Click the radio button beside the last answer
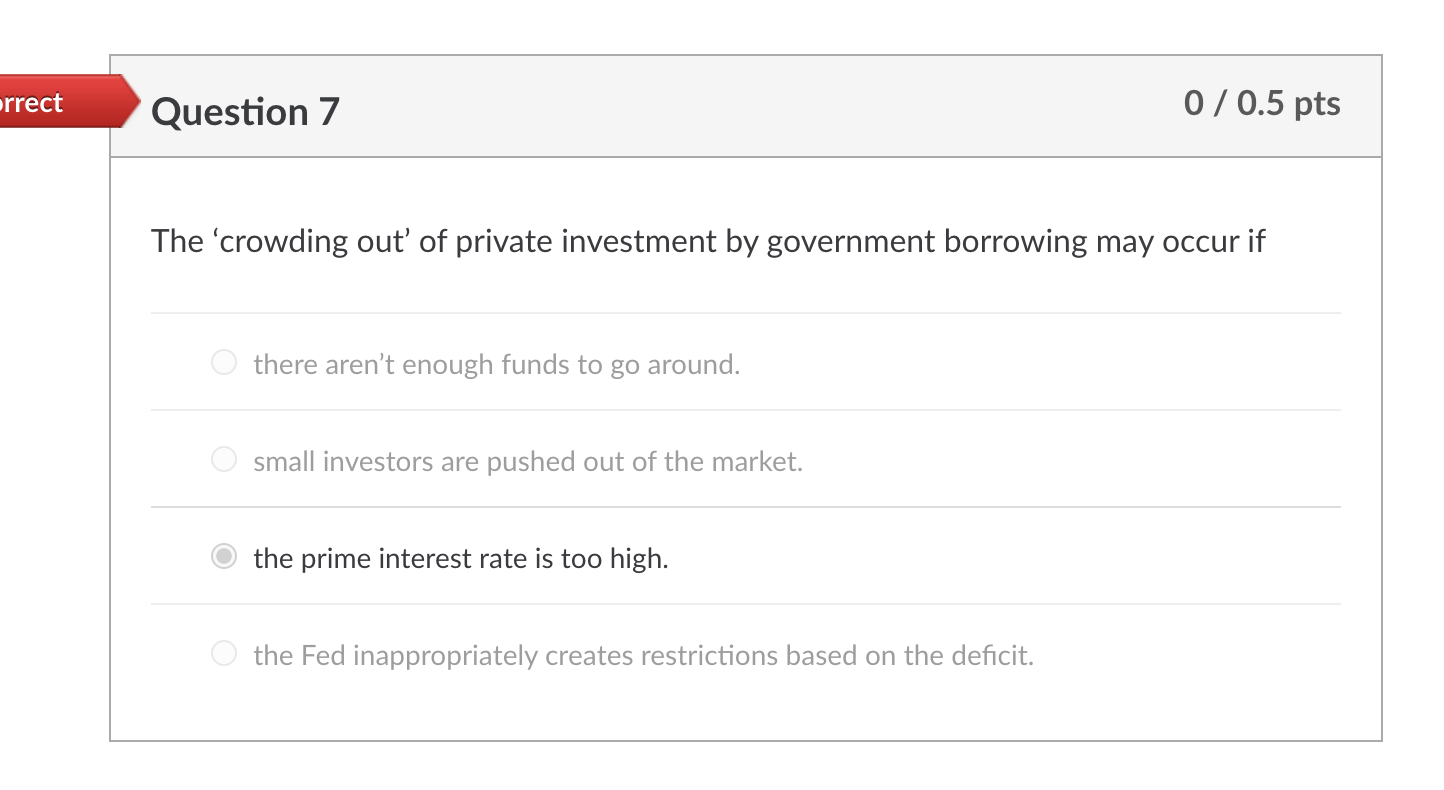 (223, 653)
